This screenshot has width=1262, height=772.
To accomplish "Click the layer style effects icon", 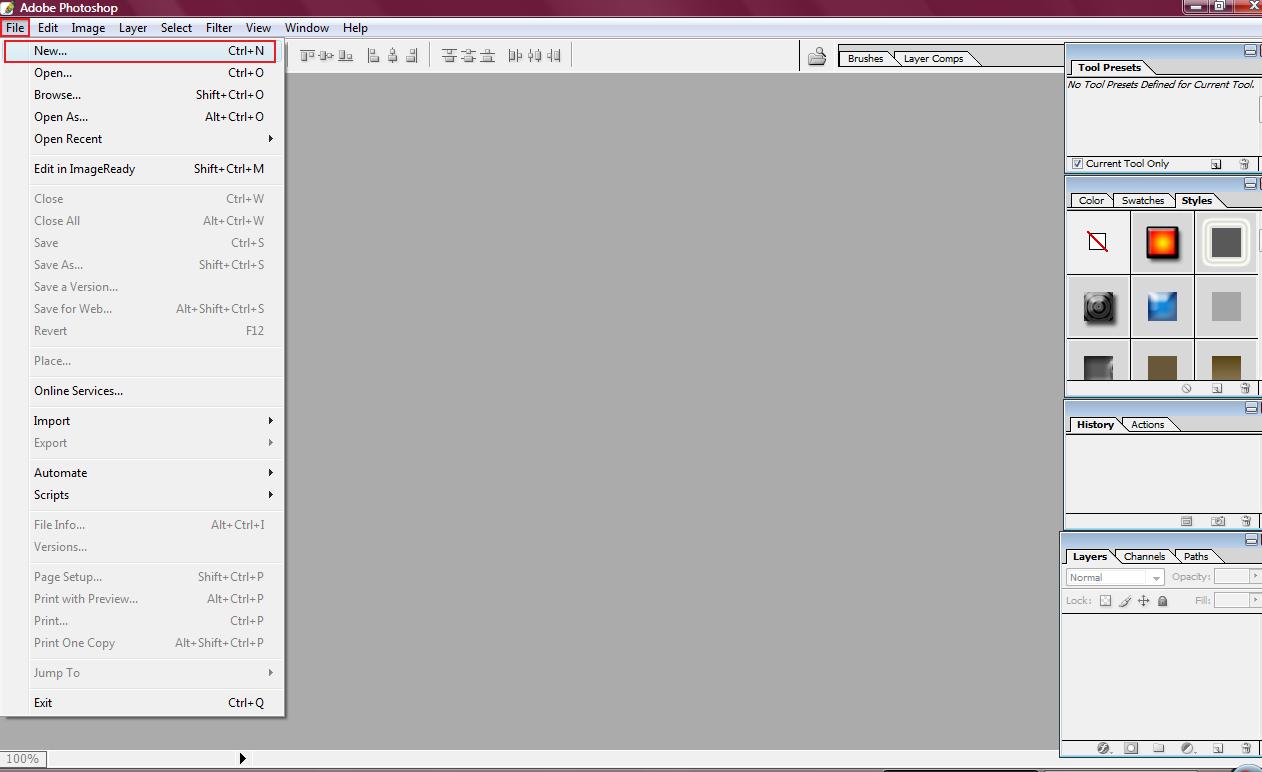I will point(1104,748).
